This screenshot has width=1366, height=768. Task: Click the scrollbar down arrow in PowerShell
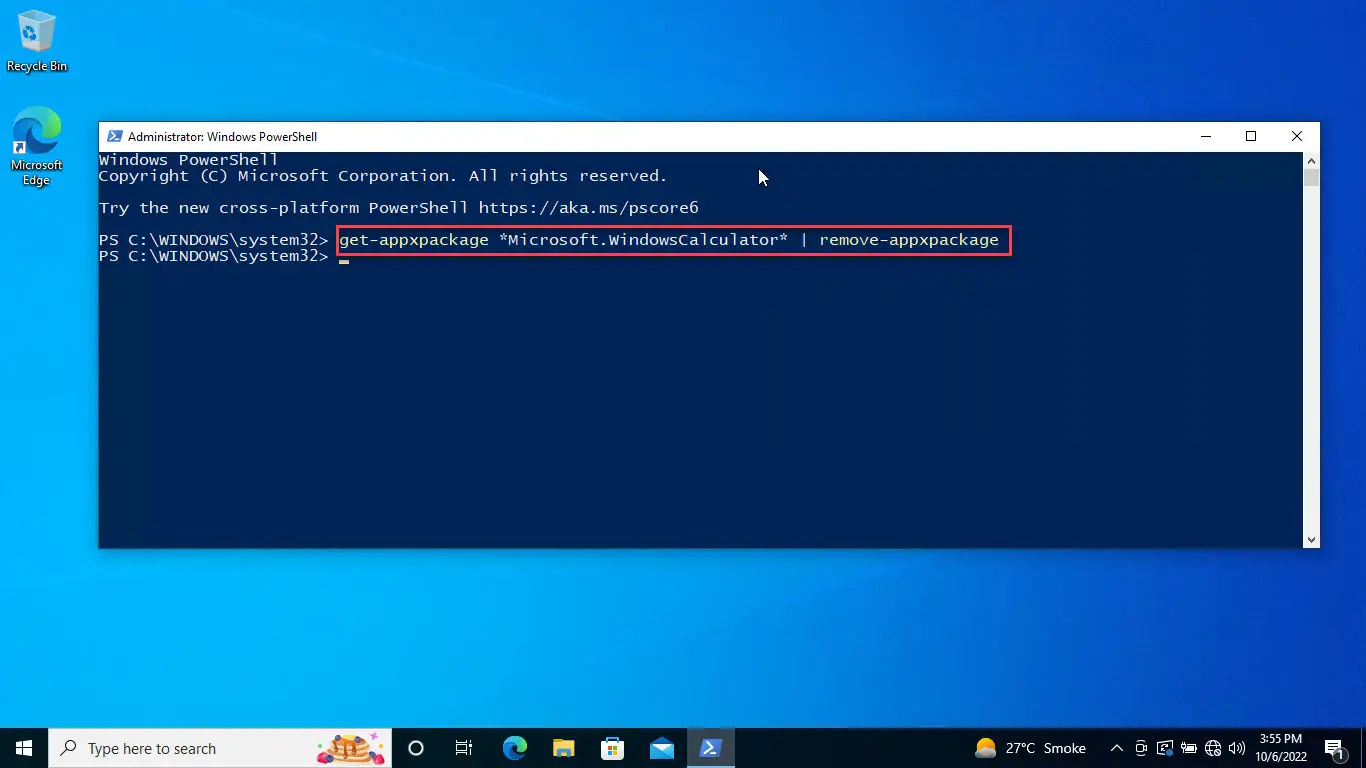coord(1311,539)
